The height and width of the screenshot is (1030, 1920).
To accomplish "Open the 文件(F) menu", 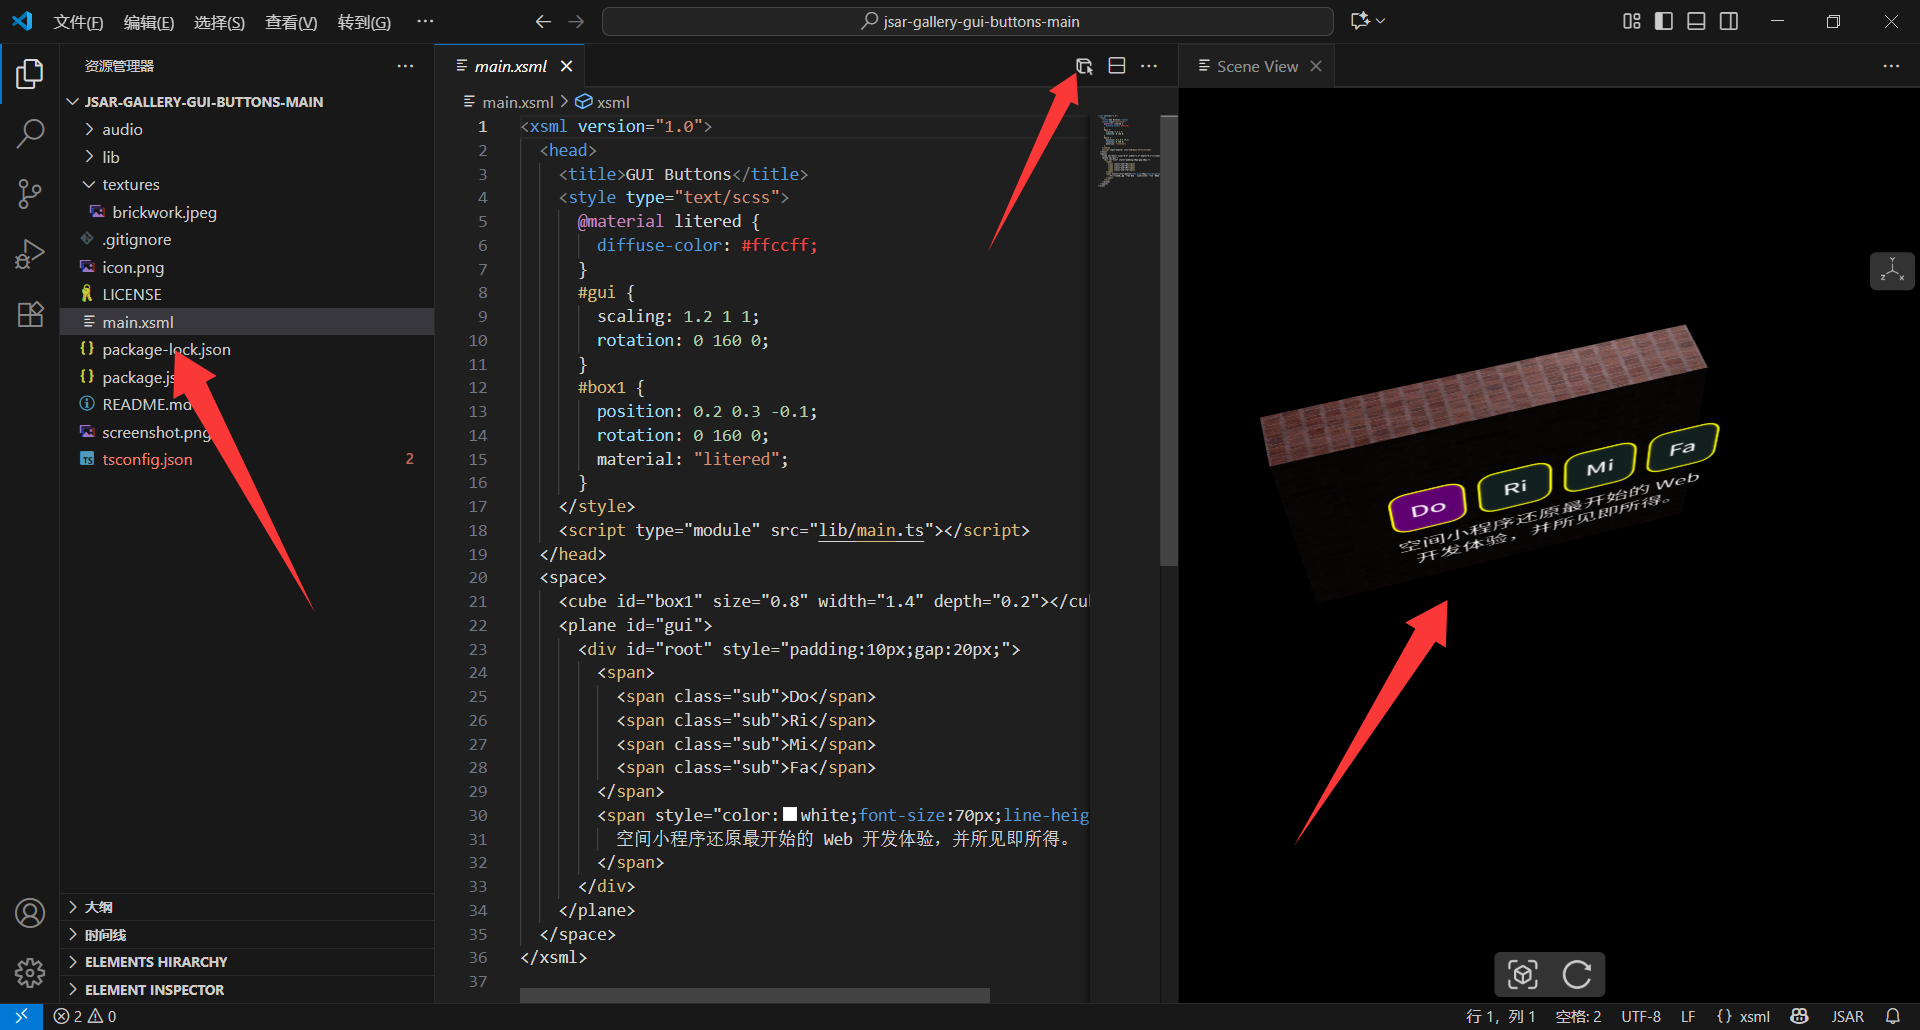I will tap(78, 22).
